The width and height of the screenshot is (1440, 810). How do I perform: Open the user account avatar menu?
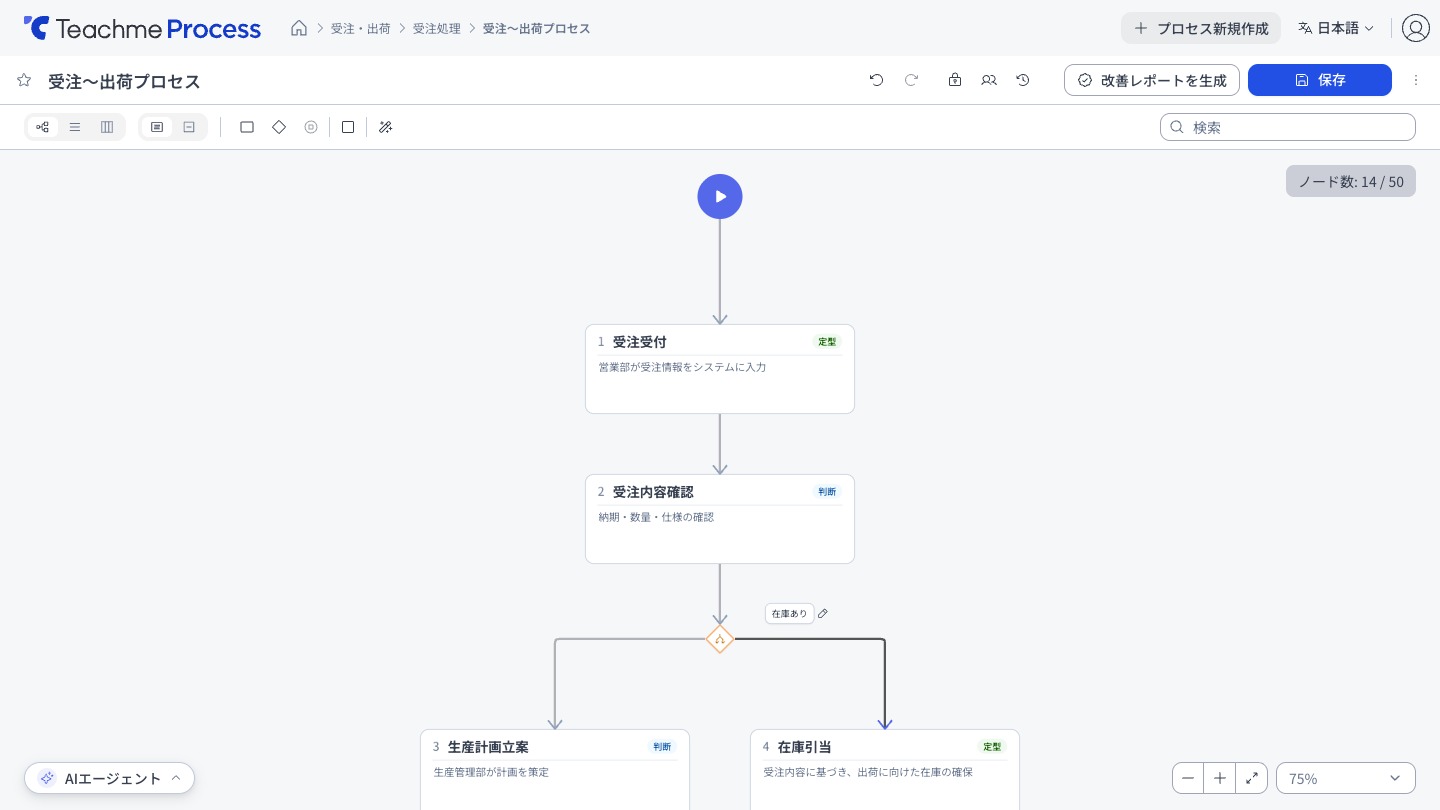(1416, 28)
